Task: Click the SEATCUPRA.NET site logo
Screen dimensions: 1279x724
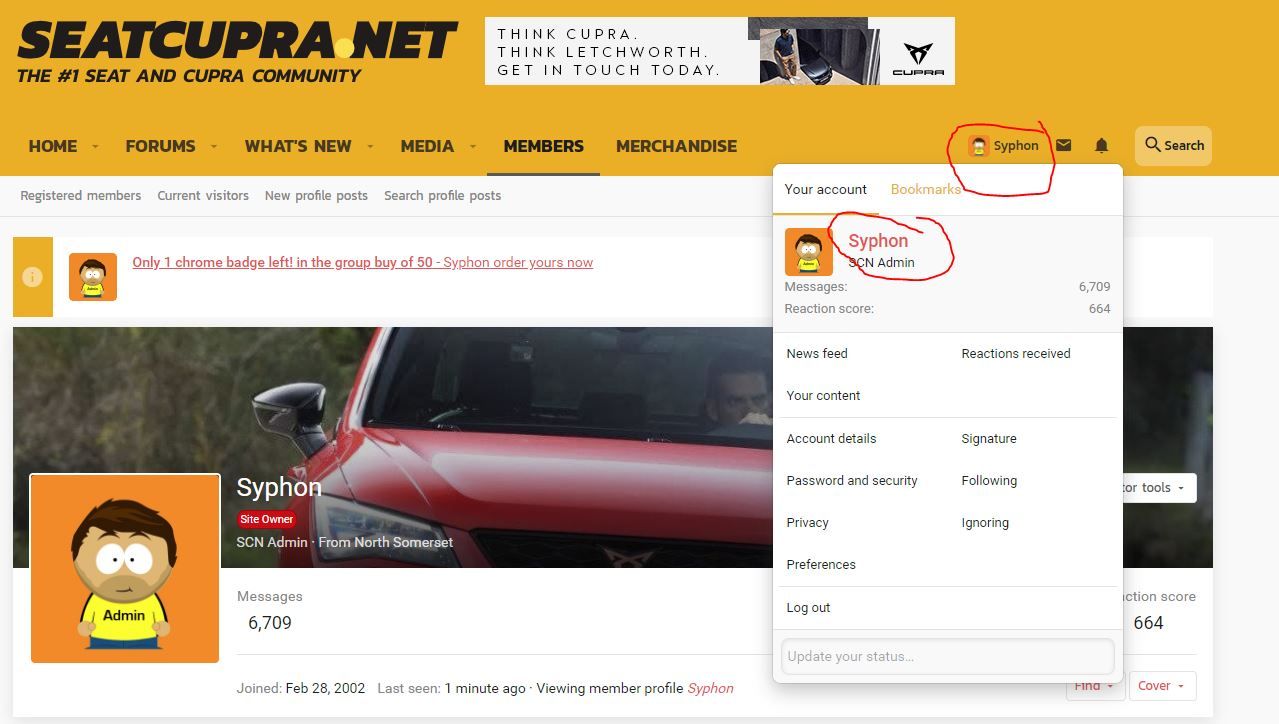Action: [x=238, y=41]
